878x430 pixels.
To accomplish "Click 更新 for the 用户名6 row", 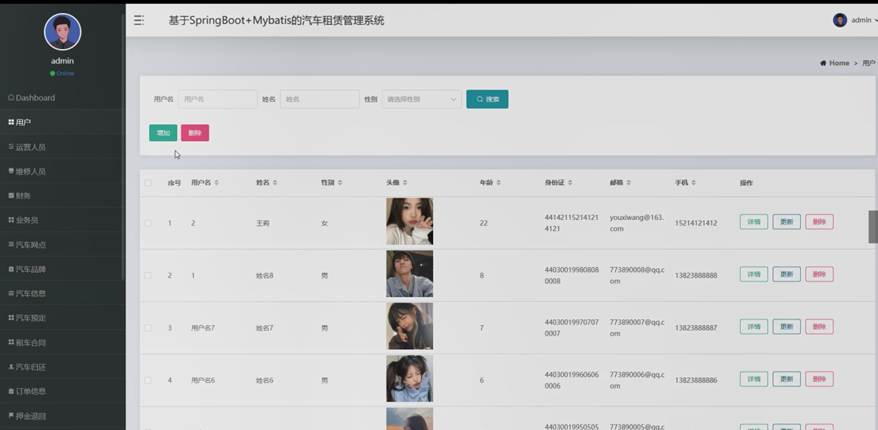I will click(787, 379).
